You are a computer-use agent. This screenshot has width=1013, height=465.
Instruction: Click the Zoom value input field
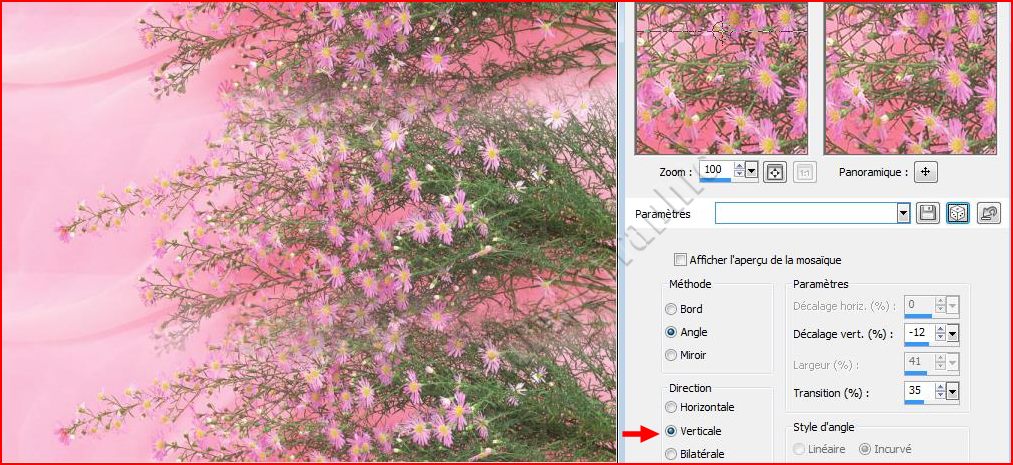(715, 171)
